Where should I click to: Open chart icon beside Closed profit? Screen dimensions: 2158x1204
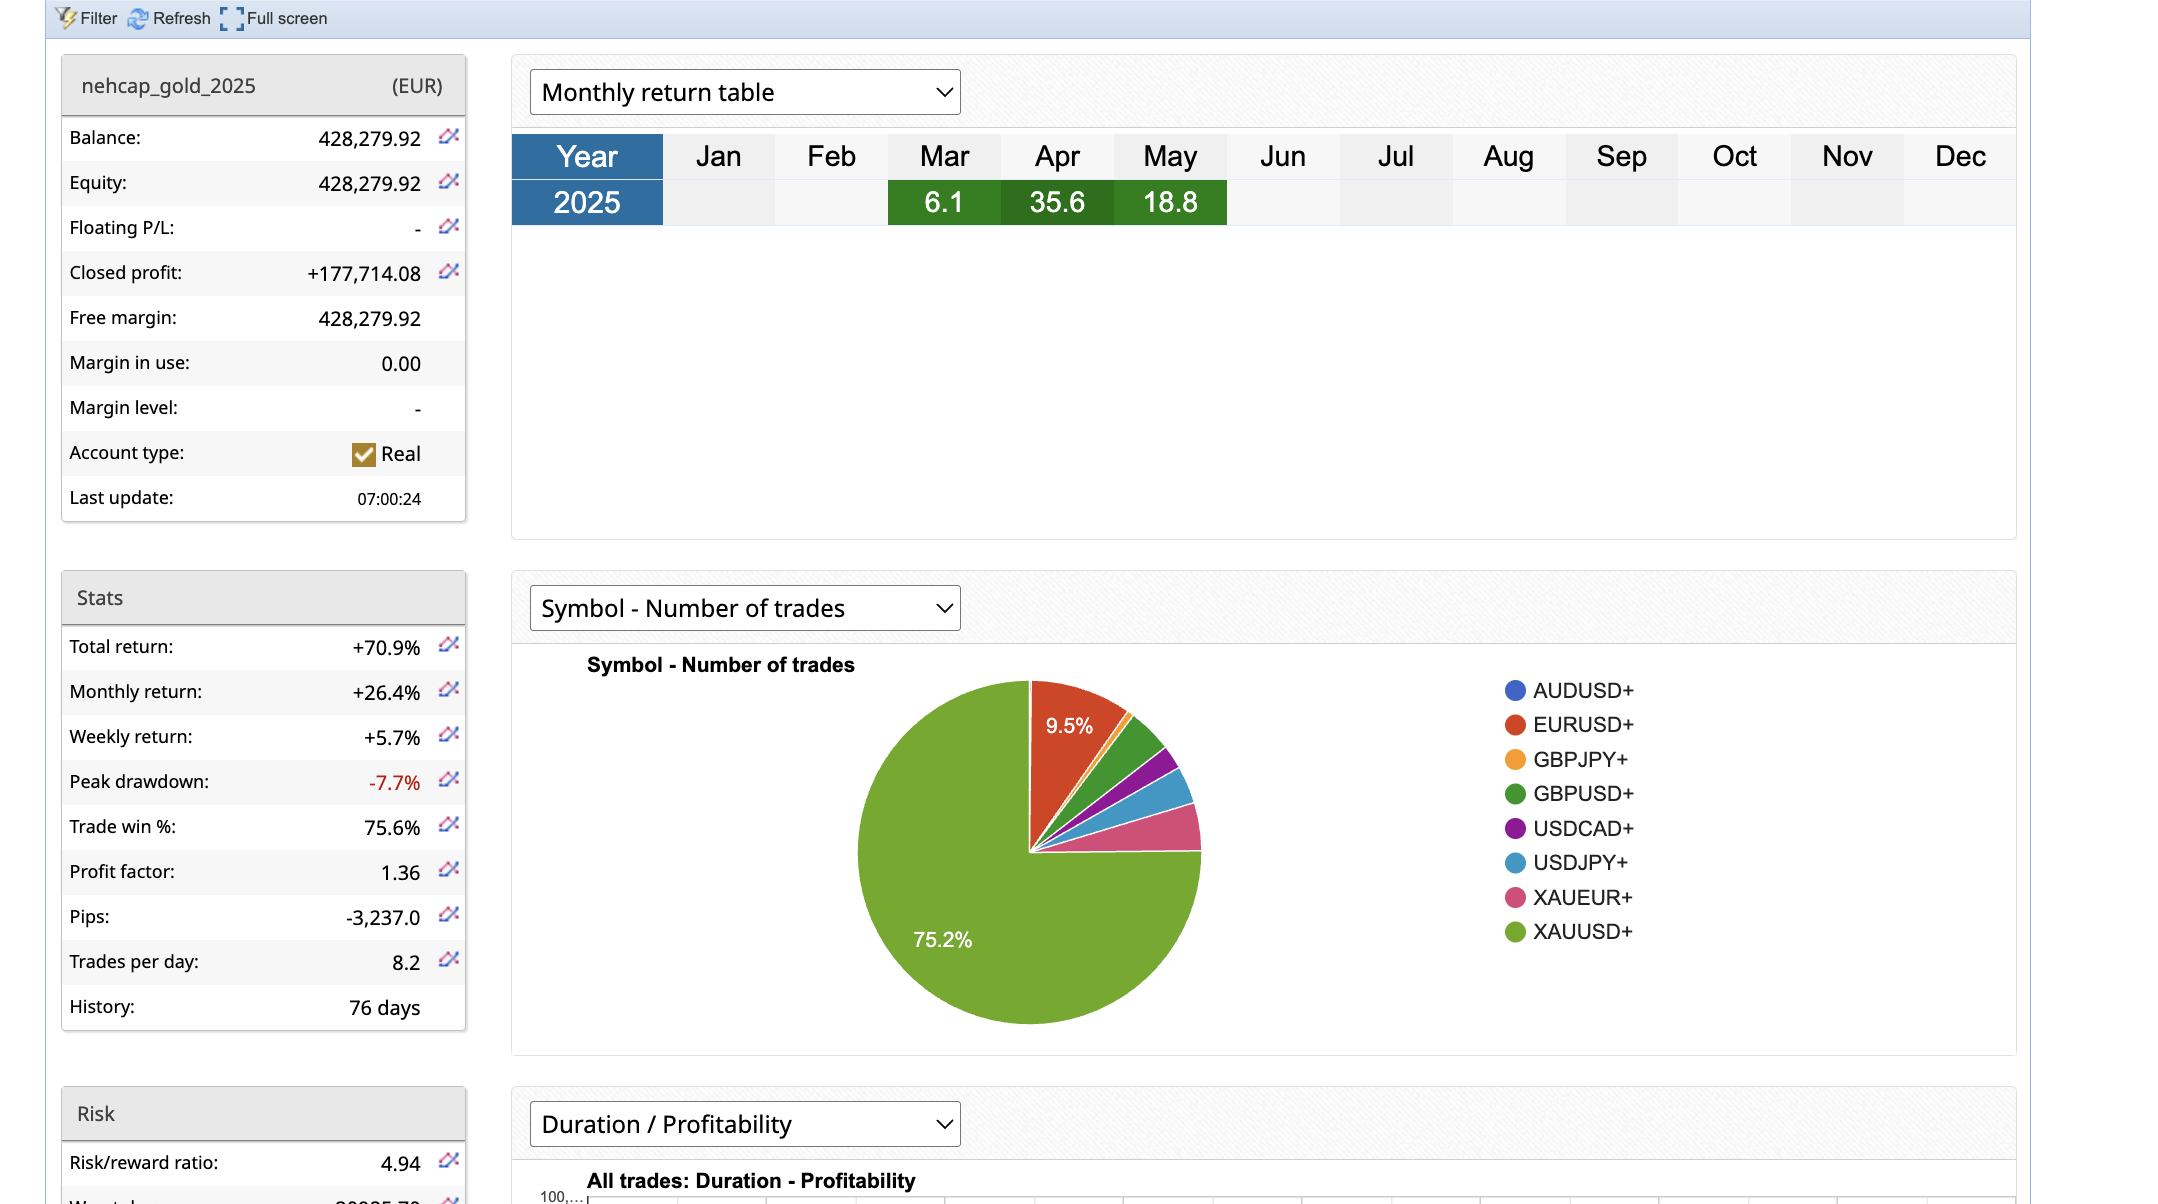click(449, 271)
